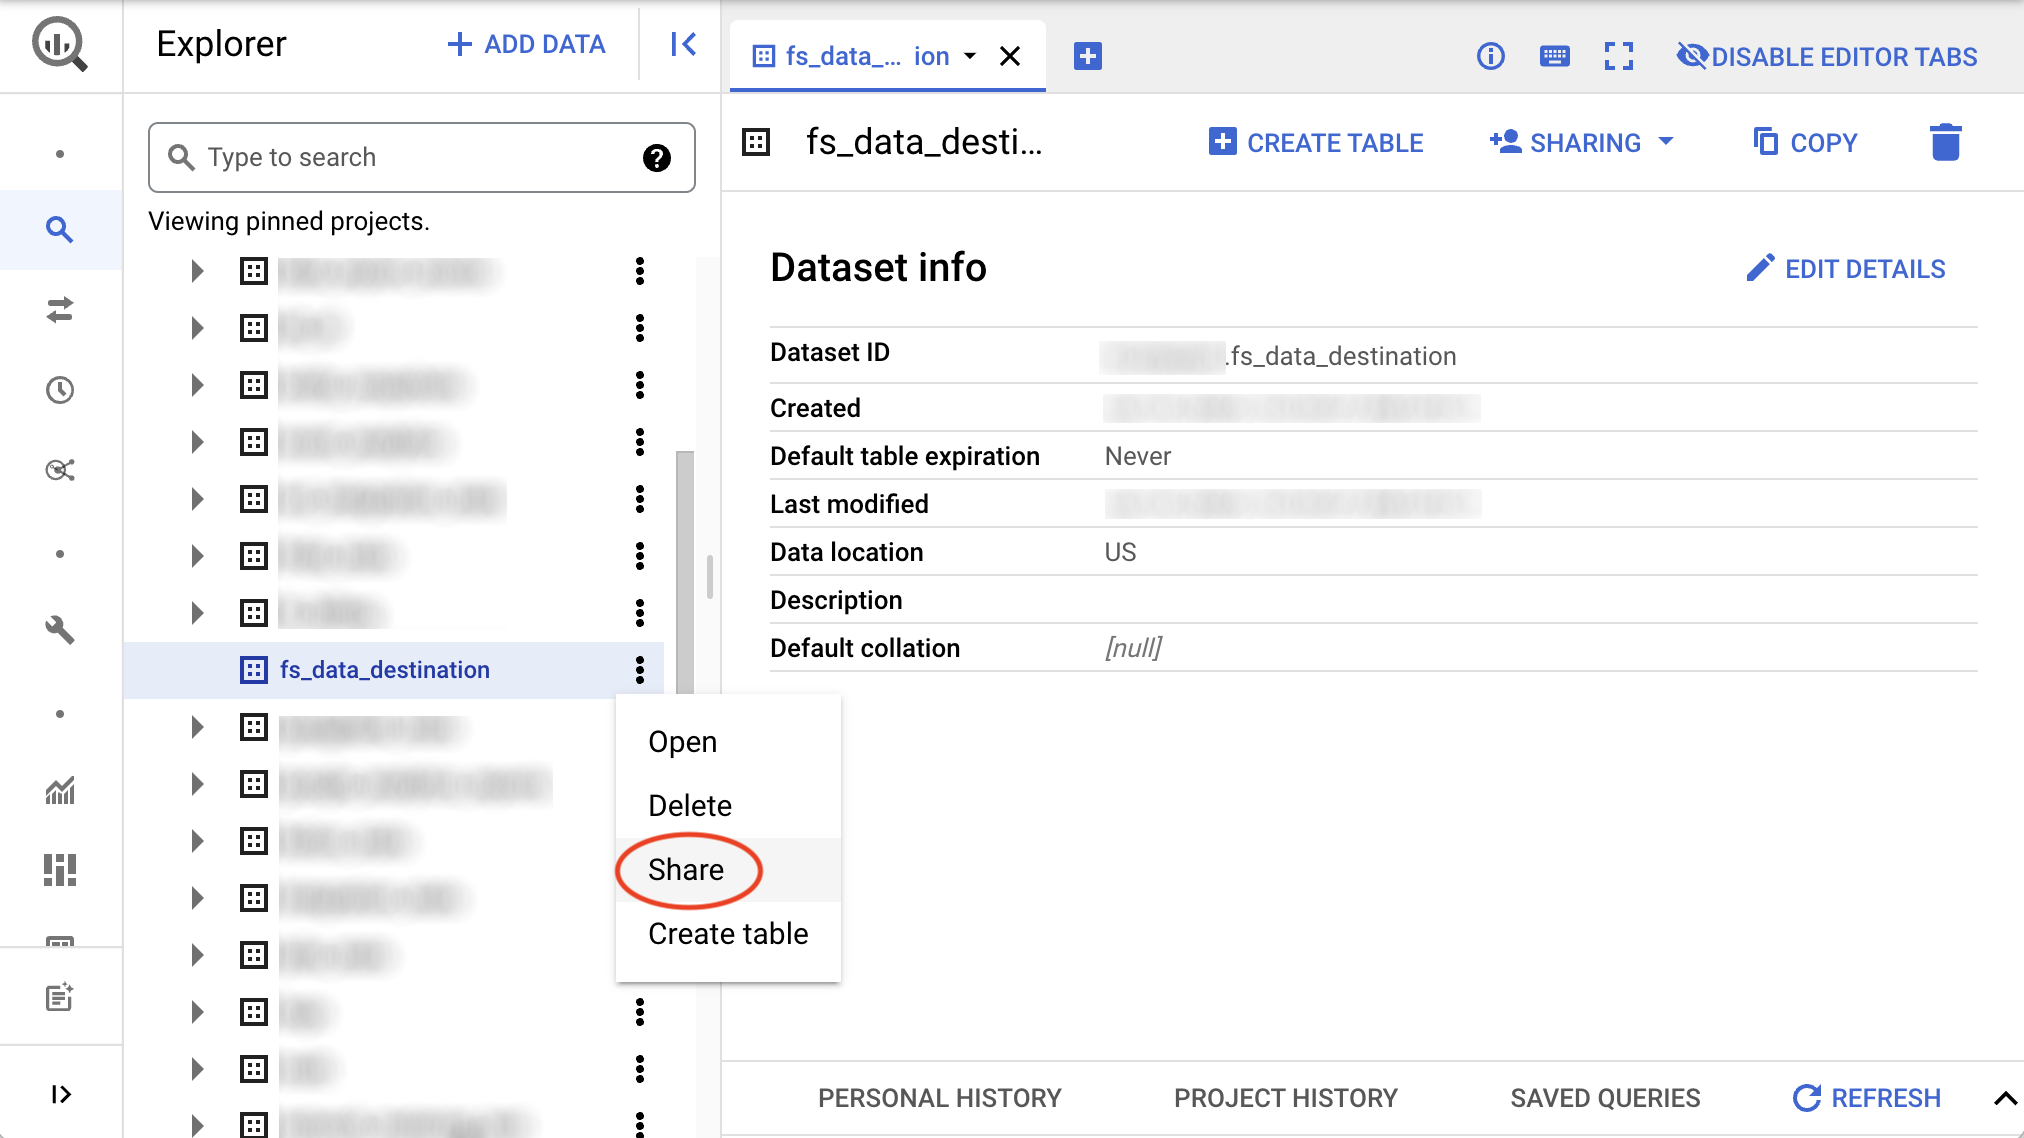Open actions menu for fs_data_destination
The width and height of the screenshot is (2024, 1138).
pyautogui.click(x=640, y=670)
